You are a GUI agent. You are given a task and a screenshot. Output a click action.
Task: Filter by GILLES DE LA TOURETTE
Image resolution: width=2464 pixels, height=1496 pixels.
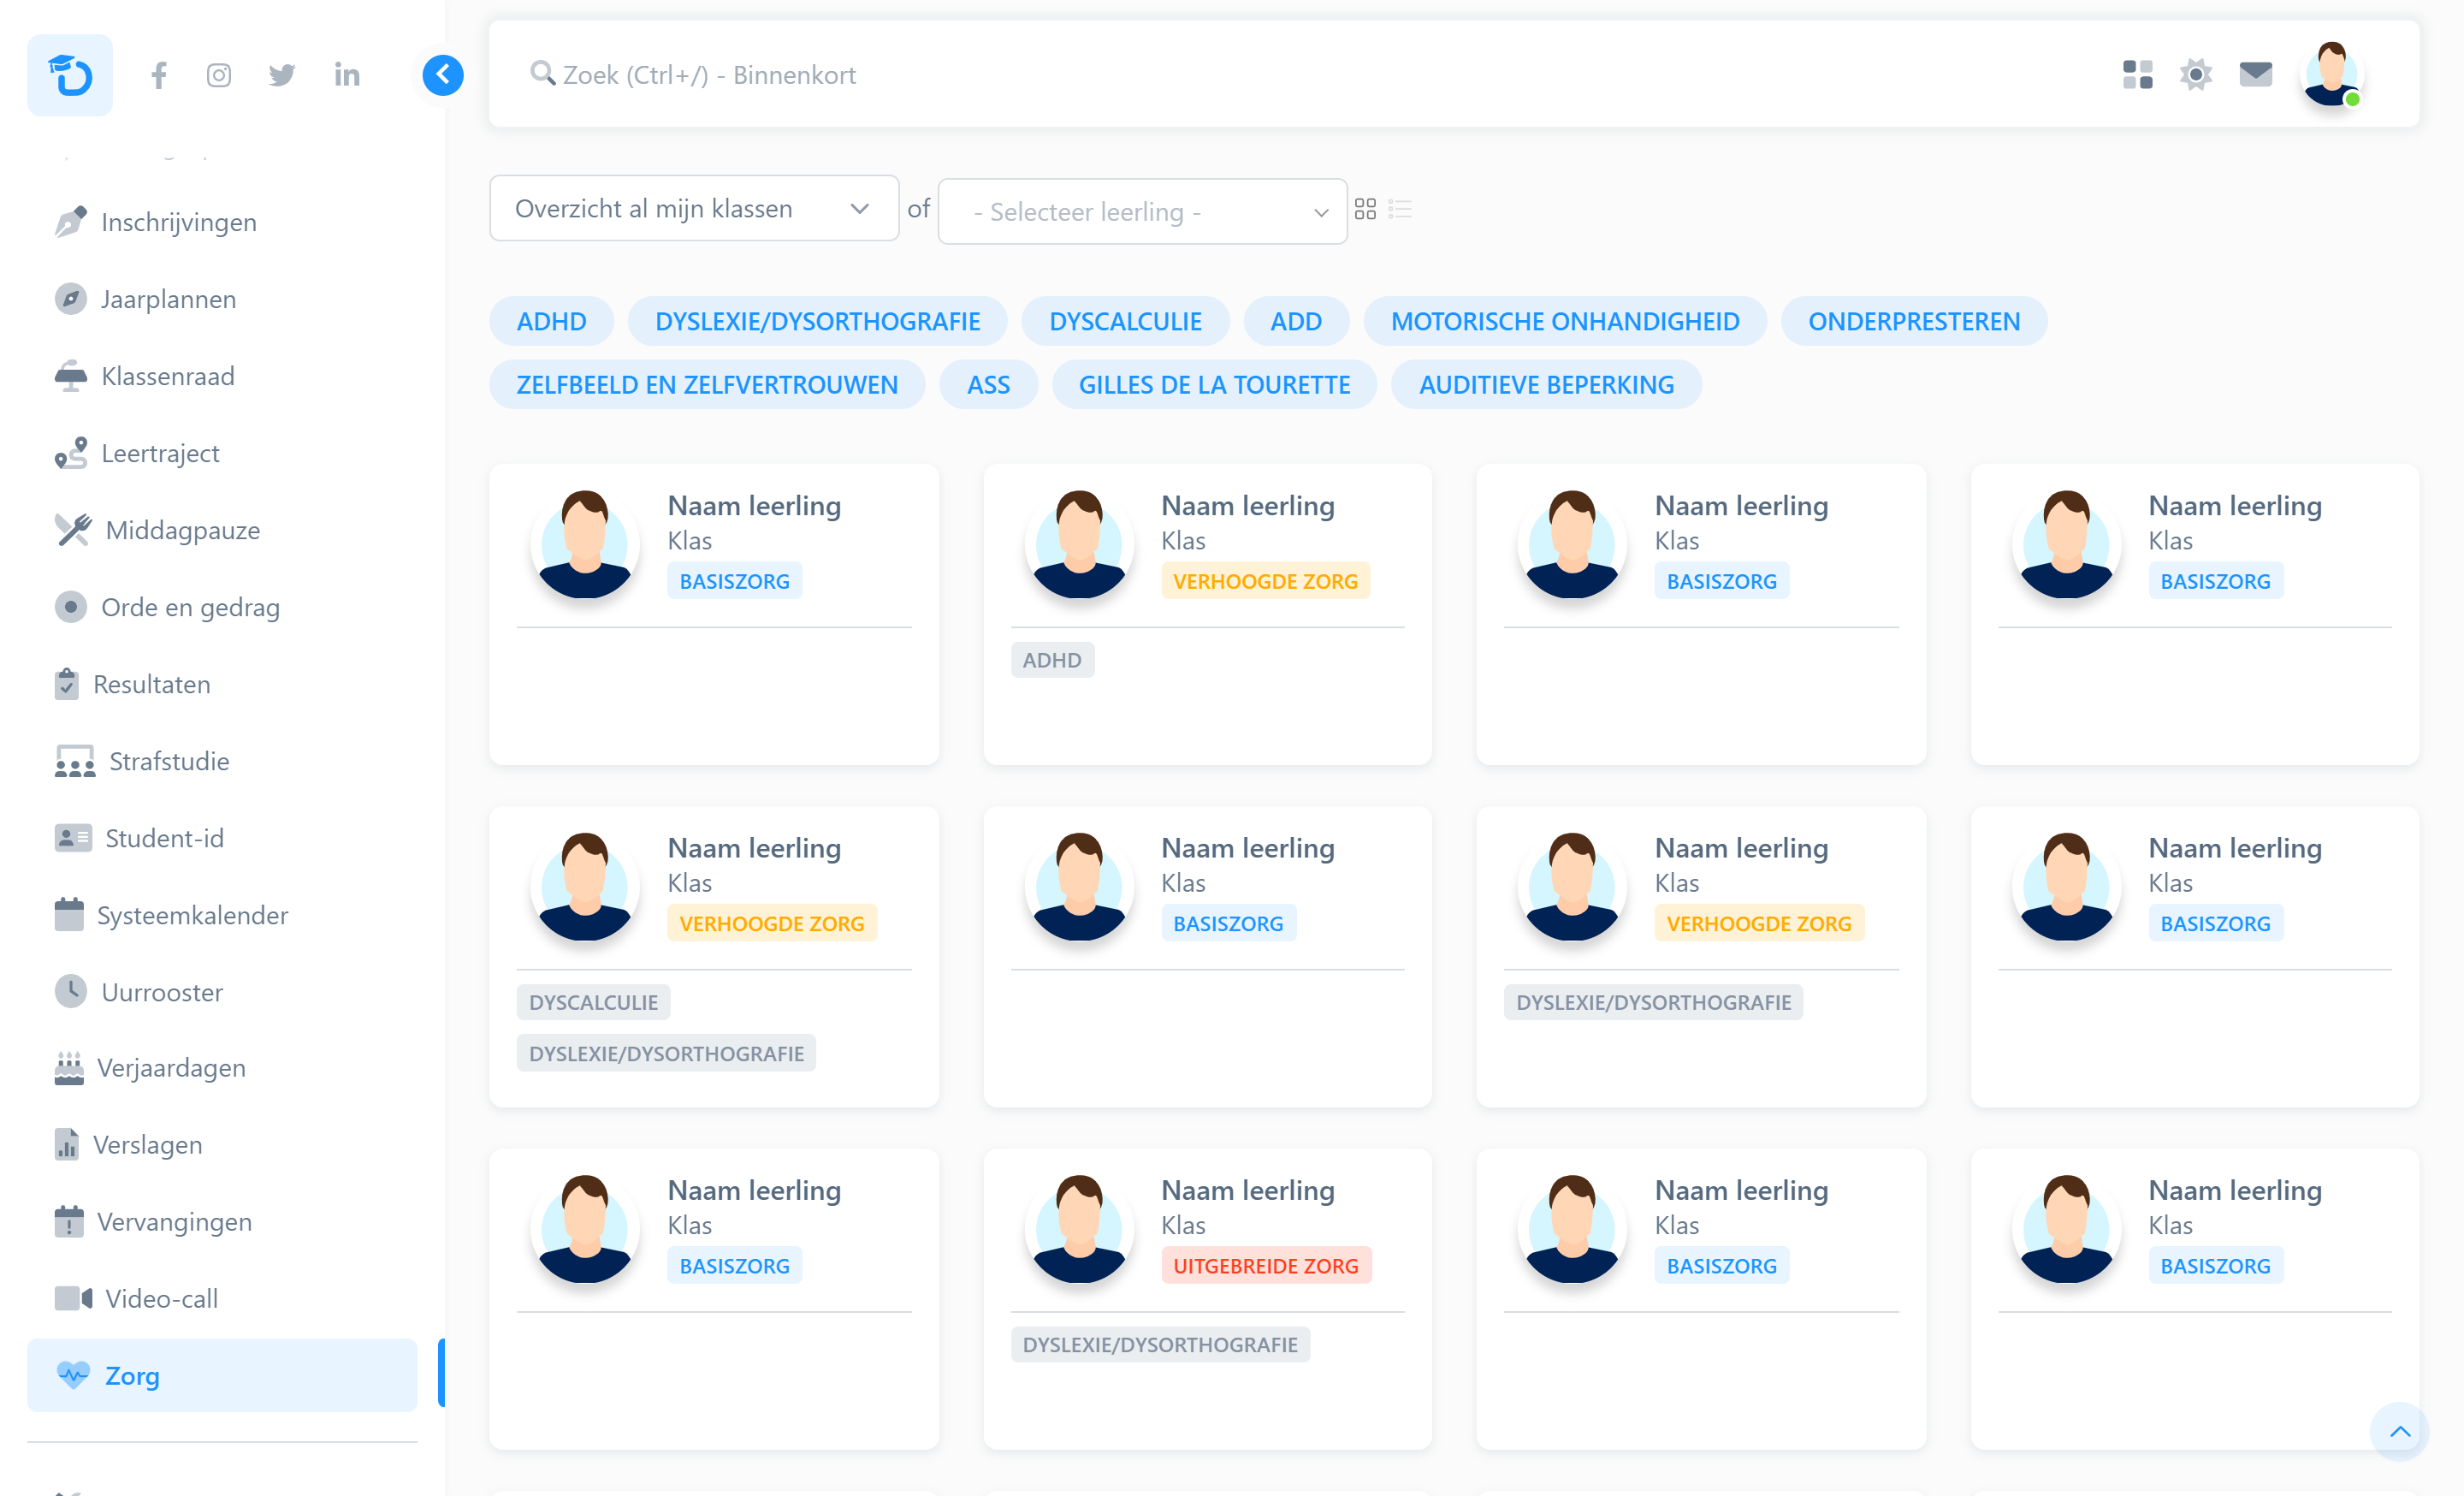click(x=1213, y=385)
